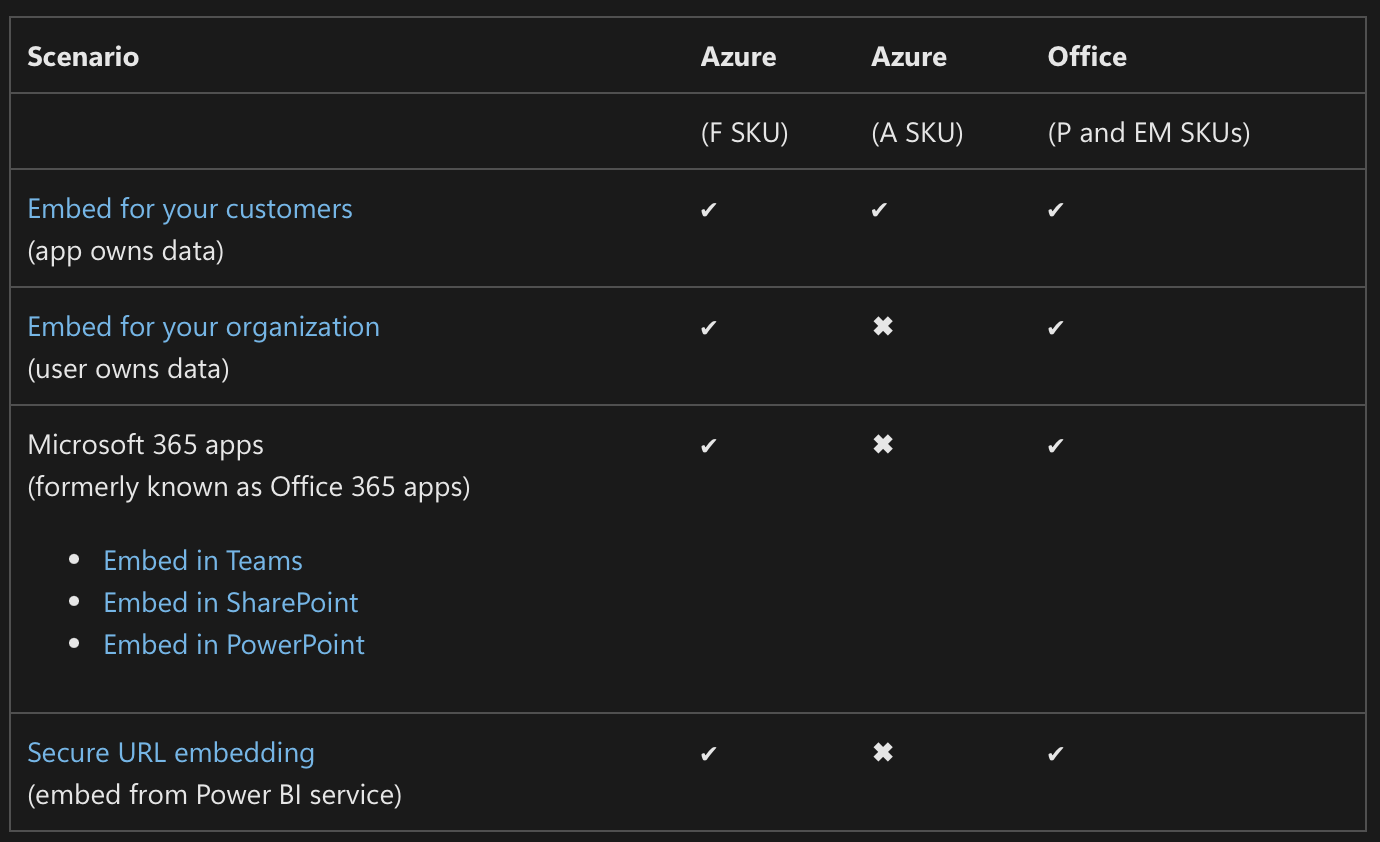Click the A SKU cross mark in 'Microsoft 365 apps' row
Viewport: 1380px width, 842px height.
(x=883, y=445)
